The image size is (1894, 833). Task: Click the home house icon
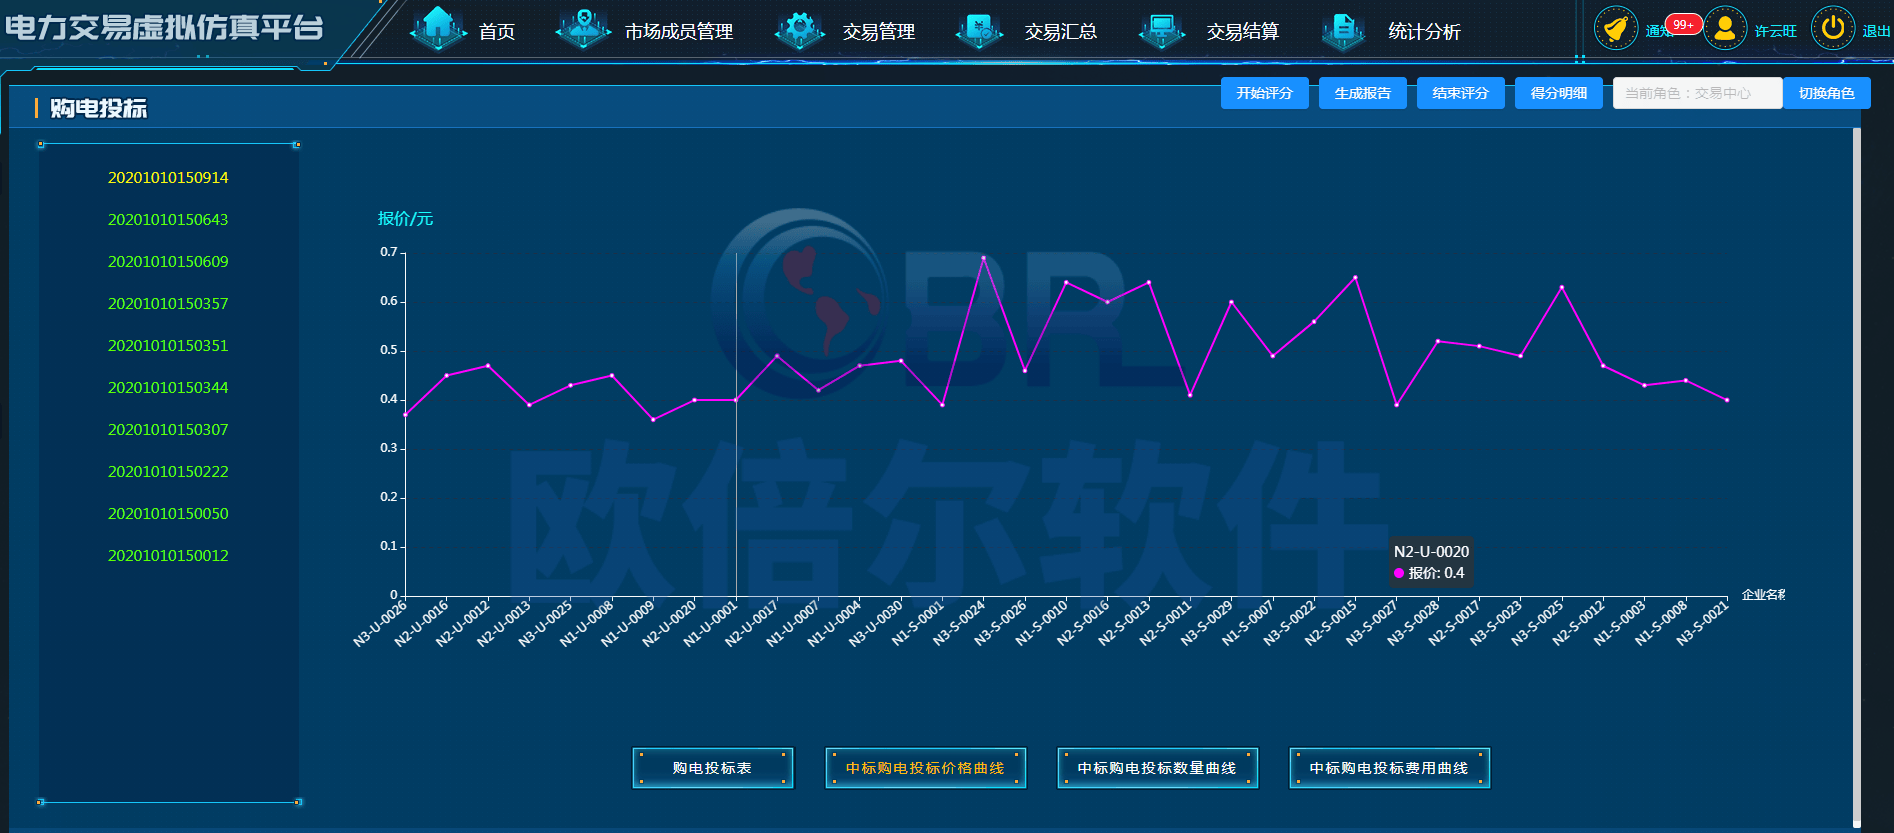click(438, 29)
